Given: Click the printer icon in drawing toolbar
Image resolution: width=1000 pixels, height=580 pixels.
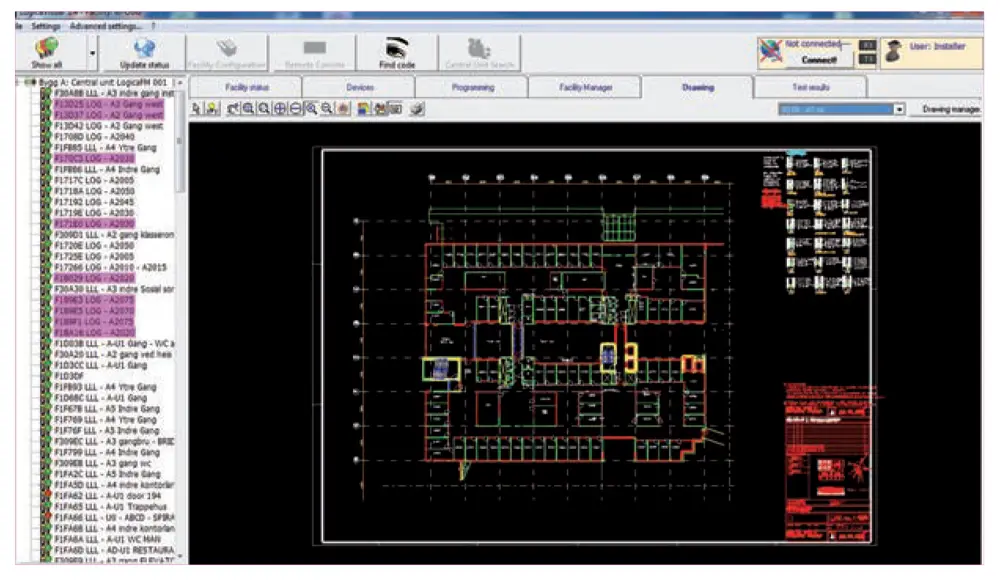Looking at the screenshot, I should (416, 108).
